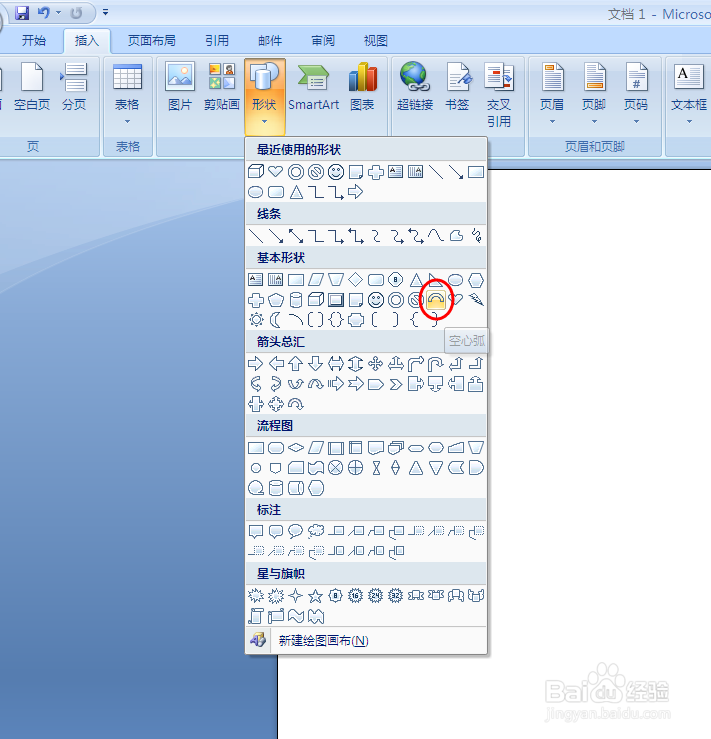Open the undo history dropdown arrow
Viewport: 711px width, 739px height.
point(58,13)
